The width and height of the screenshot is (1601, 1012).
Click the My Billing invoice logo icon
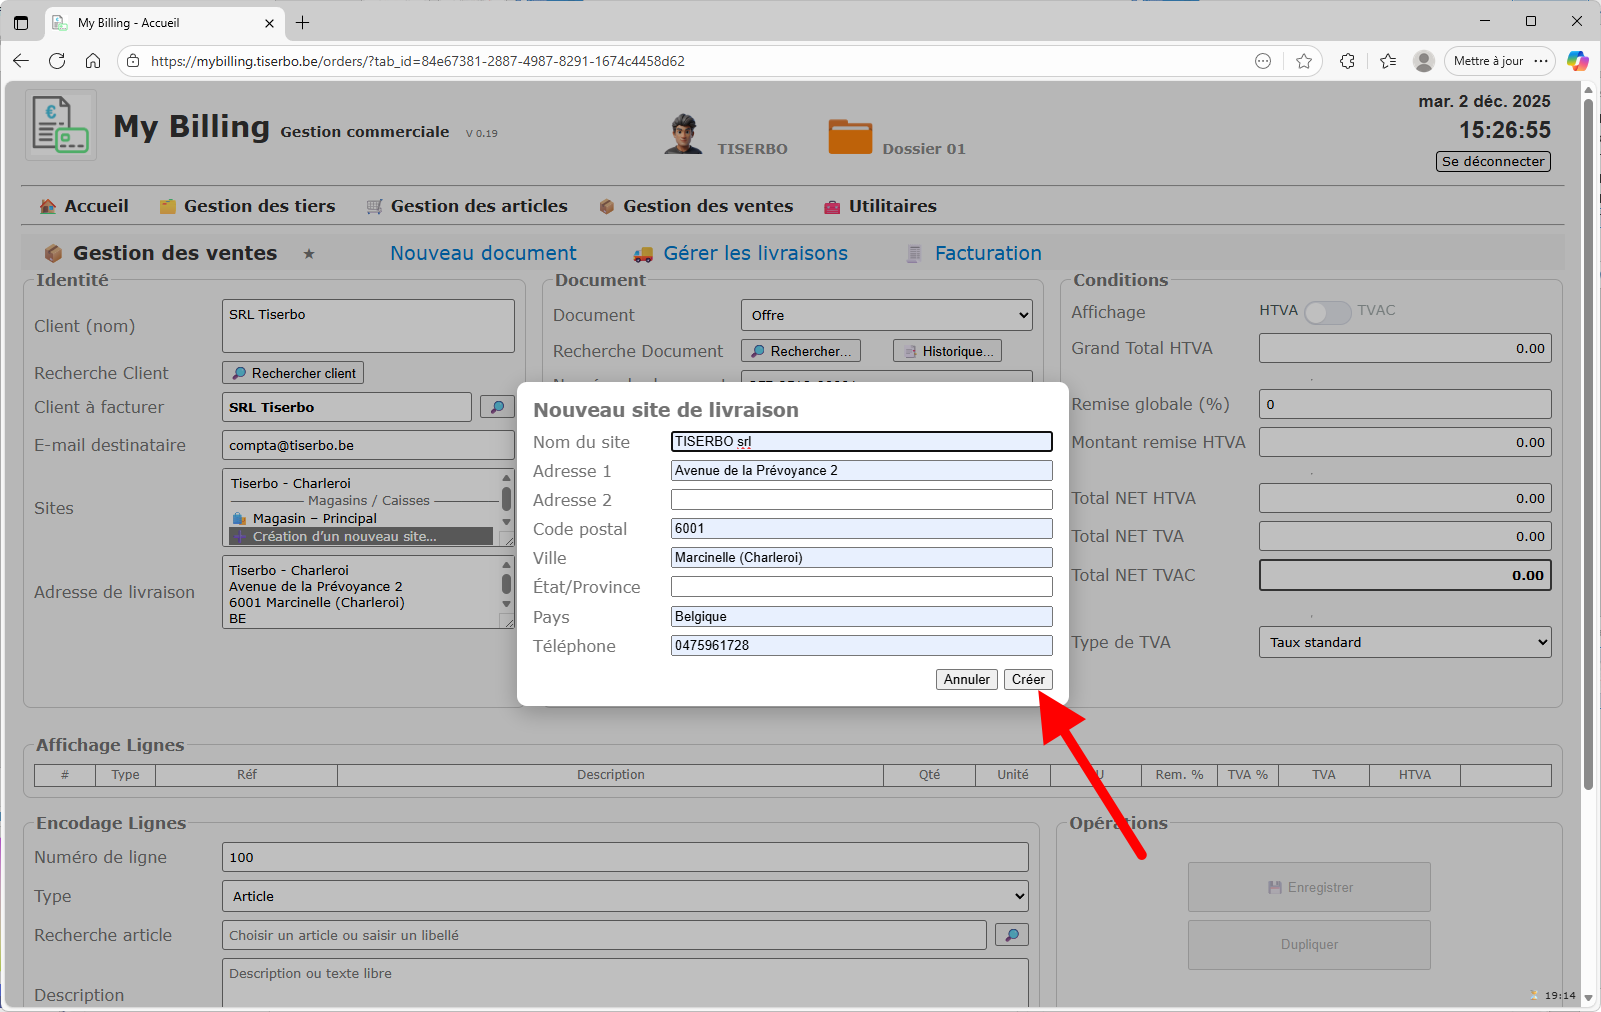pyautogui.click(x=60, y=125)
